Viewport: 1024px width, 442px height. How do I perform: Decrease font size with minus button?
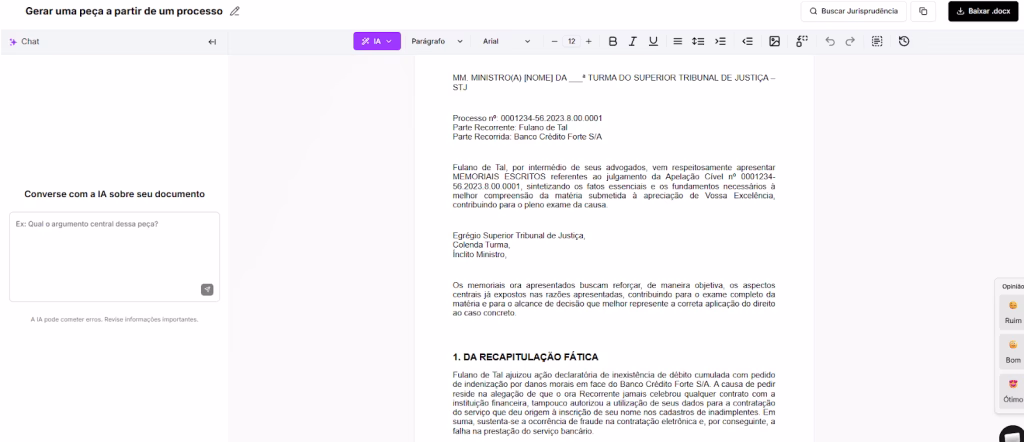tap(554, 41)
